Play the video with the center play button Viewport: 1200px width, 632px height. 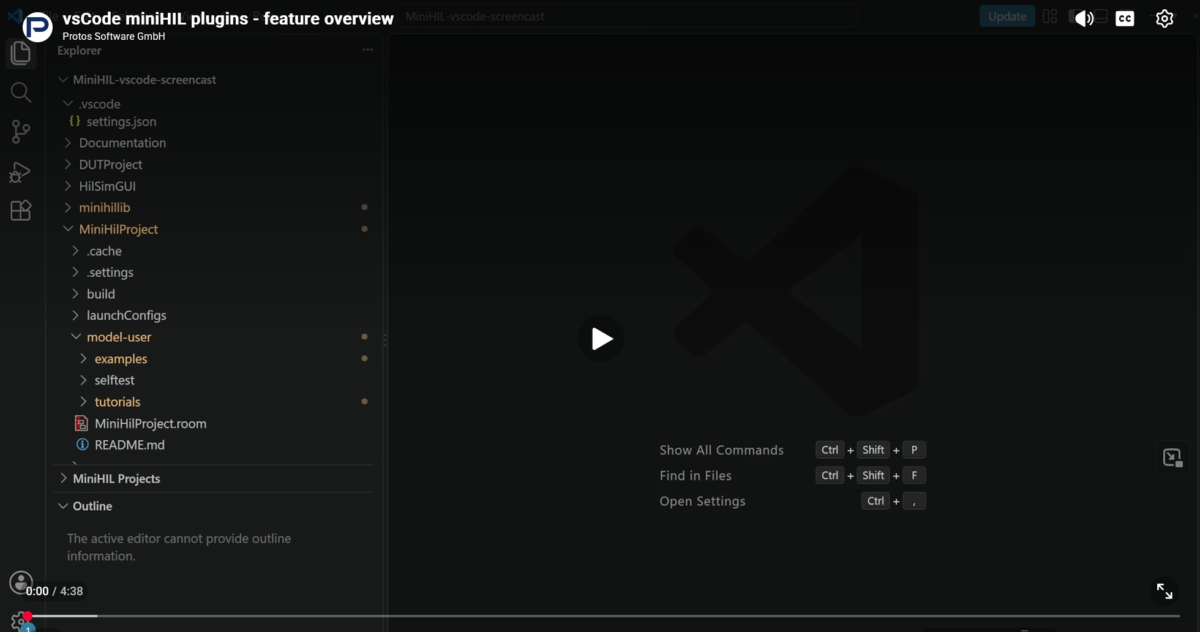(x=601, y=339)
